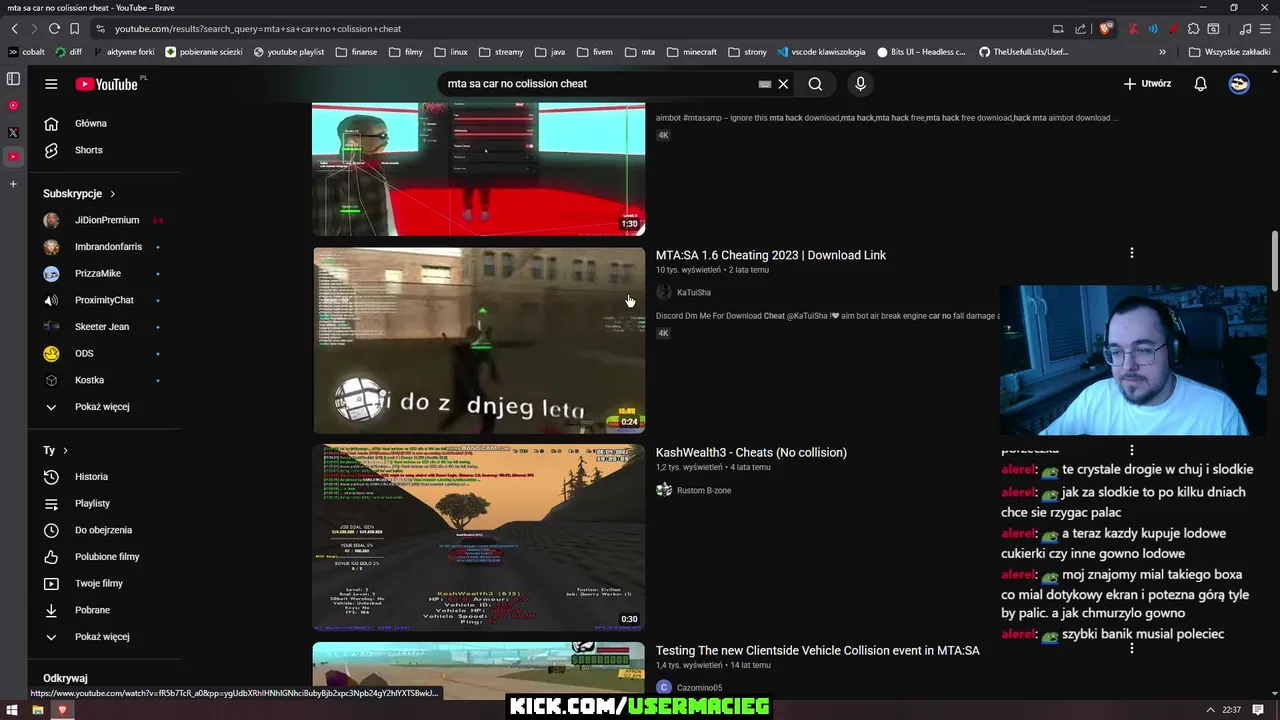This screenshot has height=720, width=1280.
Task: Open account avatar menu
Action: tap(1239, 84)
